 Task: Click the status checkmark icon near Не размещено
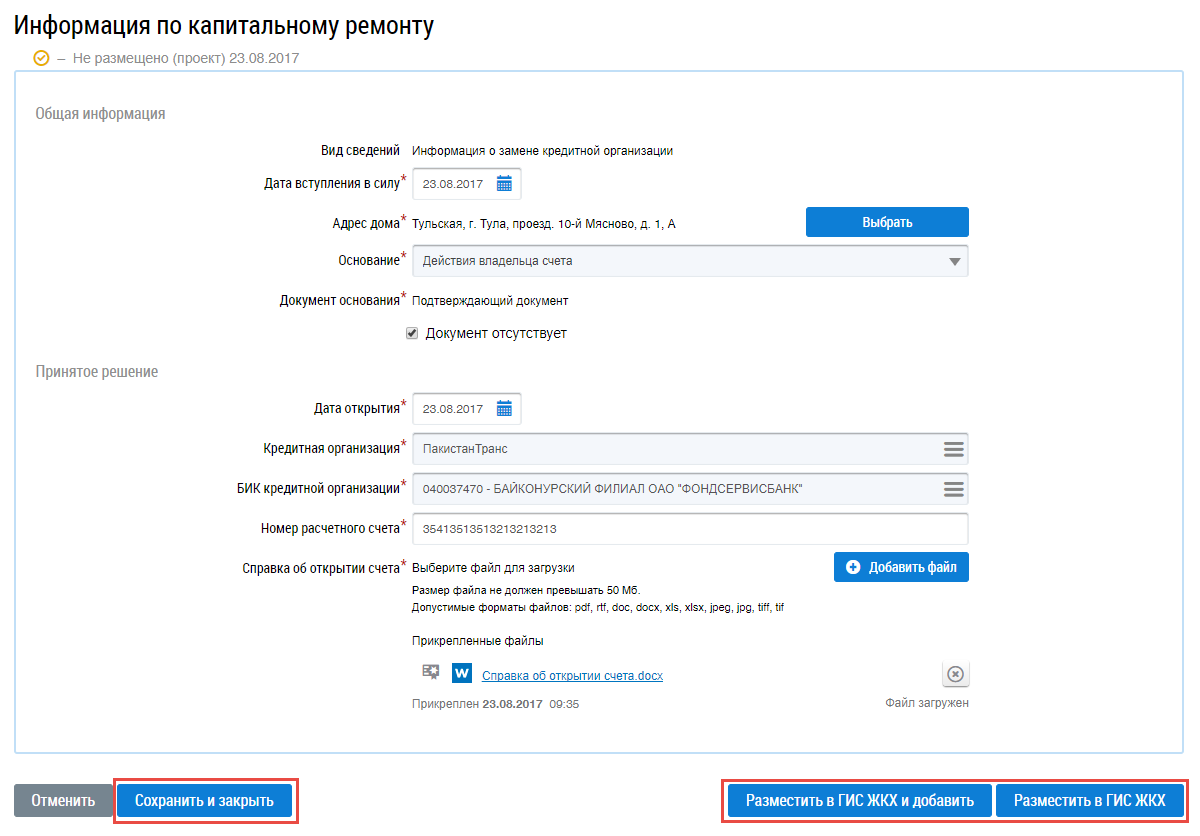(x=41, y=58)
